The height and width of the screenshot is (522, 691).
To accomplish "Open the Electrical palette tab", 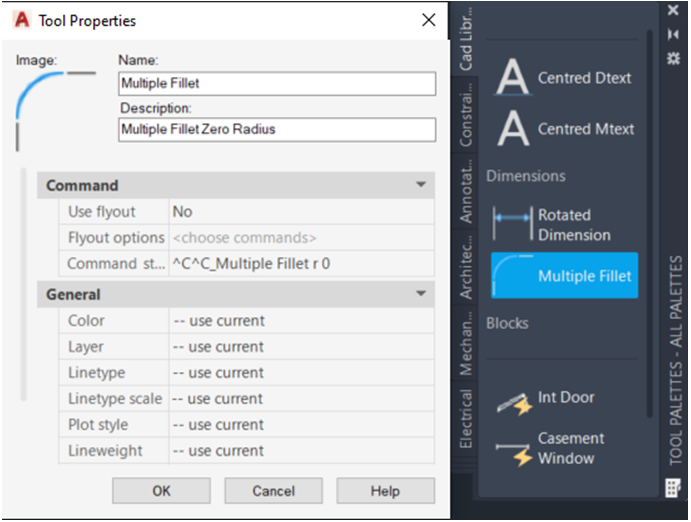I will coord(467,418).
